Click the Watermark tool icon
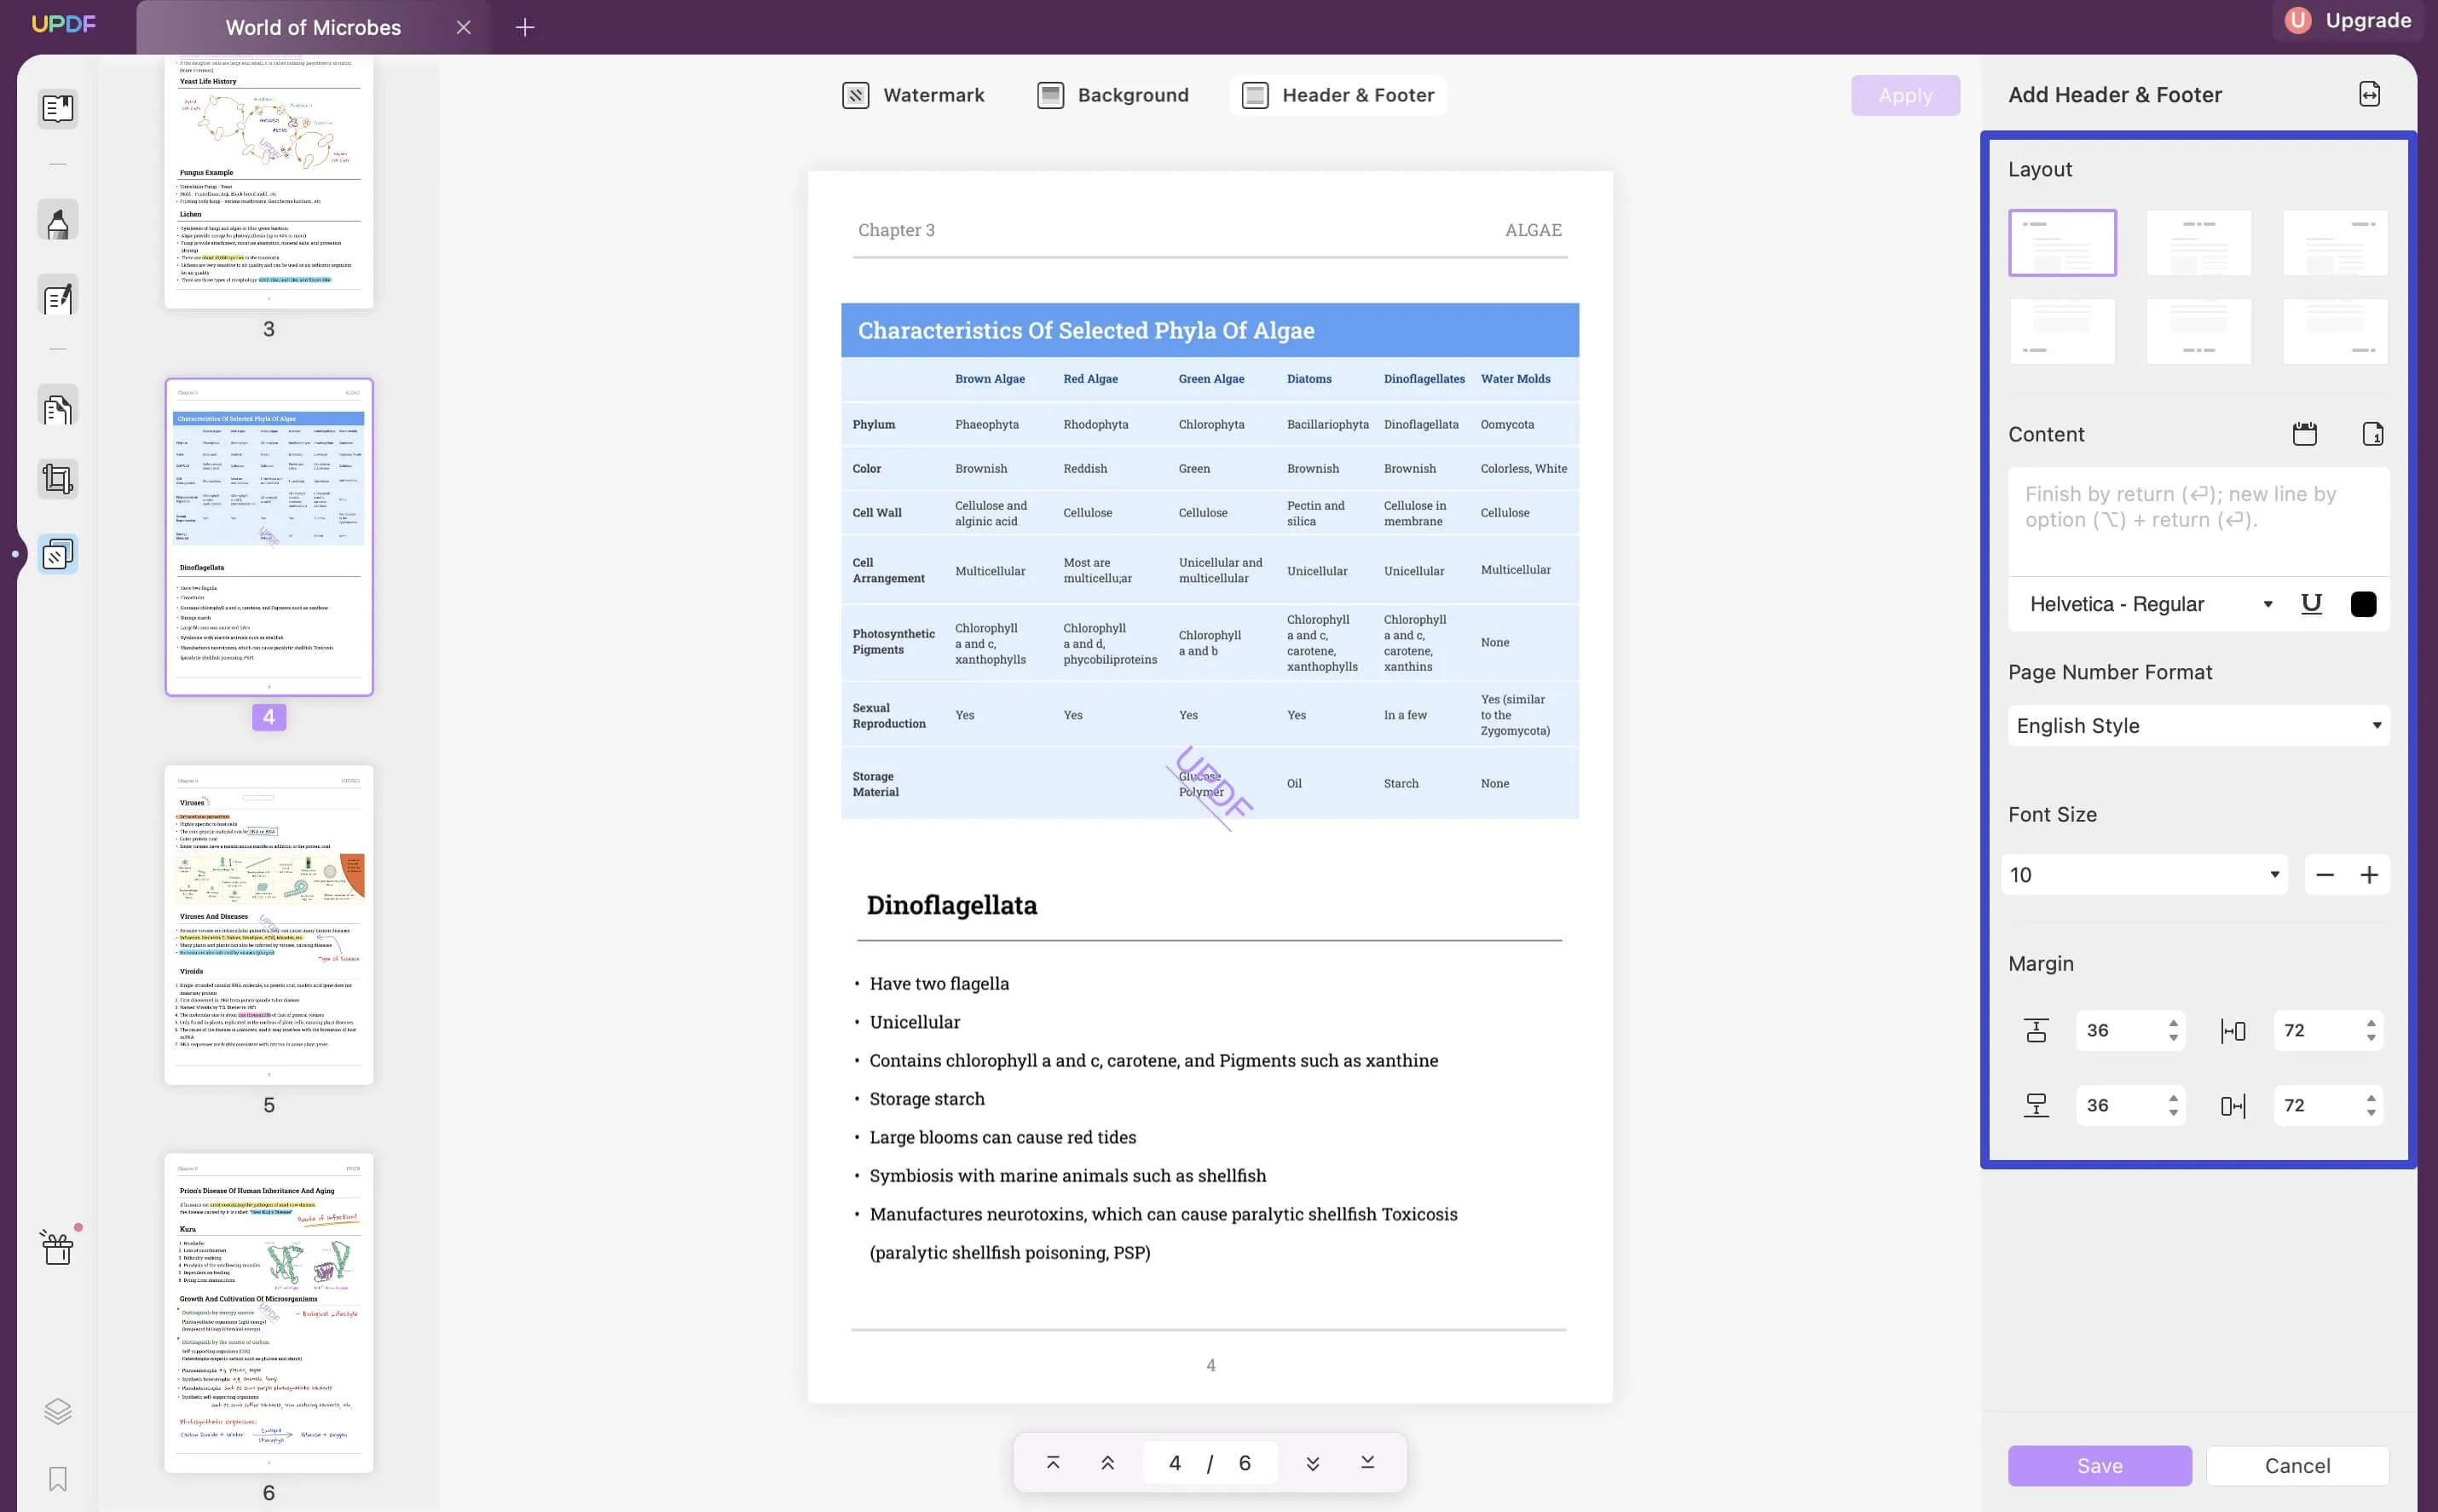 pos(855,94)
